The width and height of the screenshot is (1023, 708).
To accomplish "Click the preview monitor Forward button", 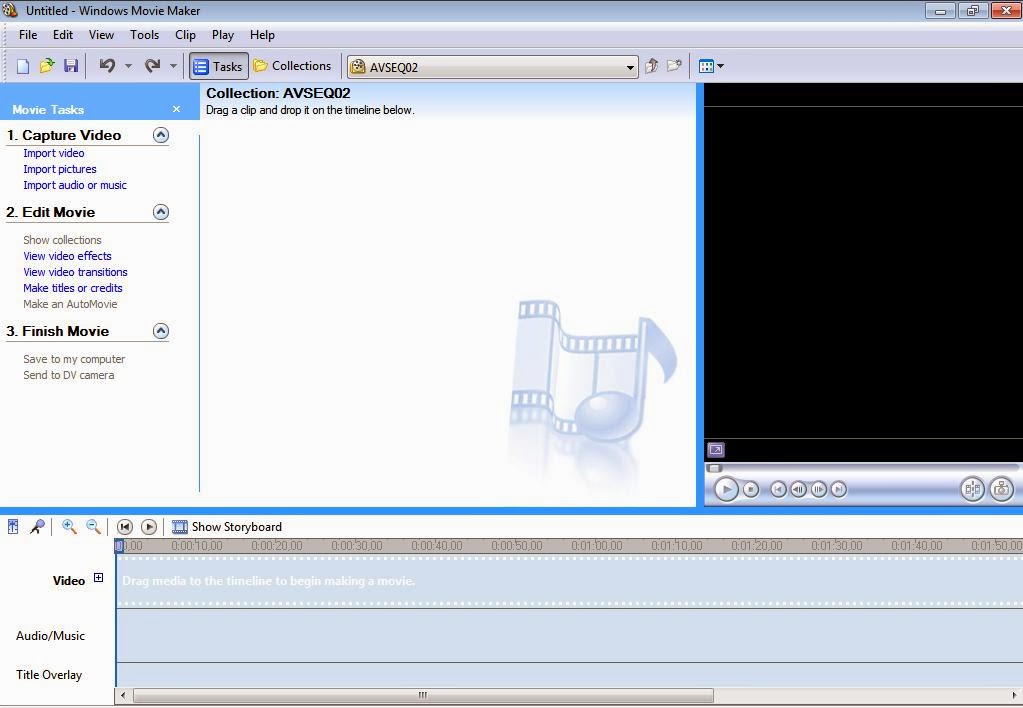I will (838, 489).
